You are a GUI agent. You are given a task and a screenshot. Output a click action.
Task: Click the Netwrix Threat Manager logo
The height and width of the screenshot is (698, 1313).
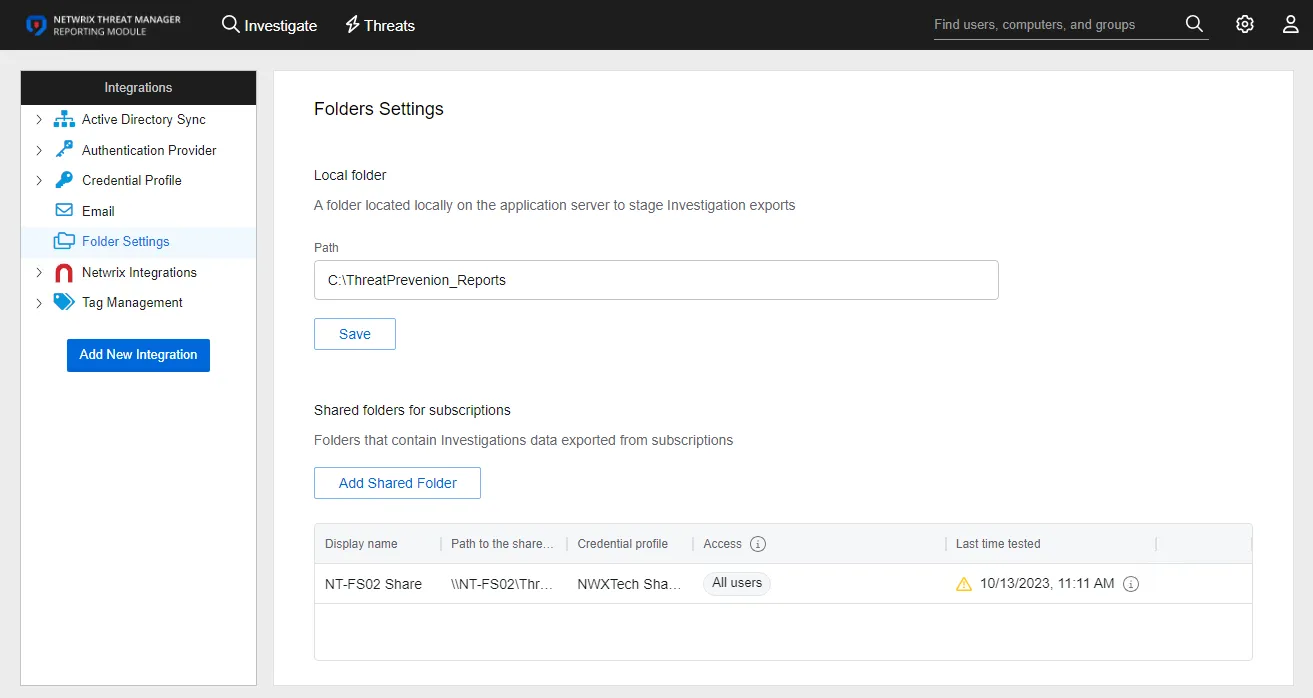click(103, 25)
